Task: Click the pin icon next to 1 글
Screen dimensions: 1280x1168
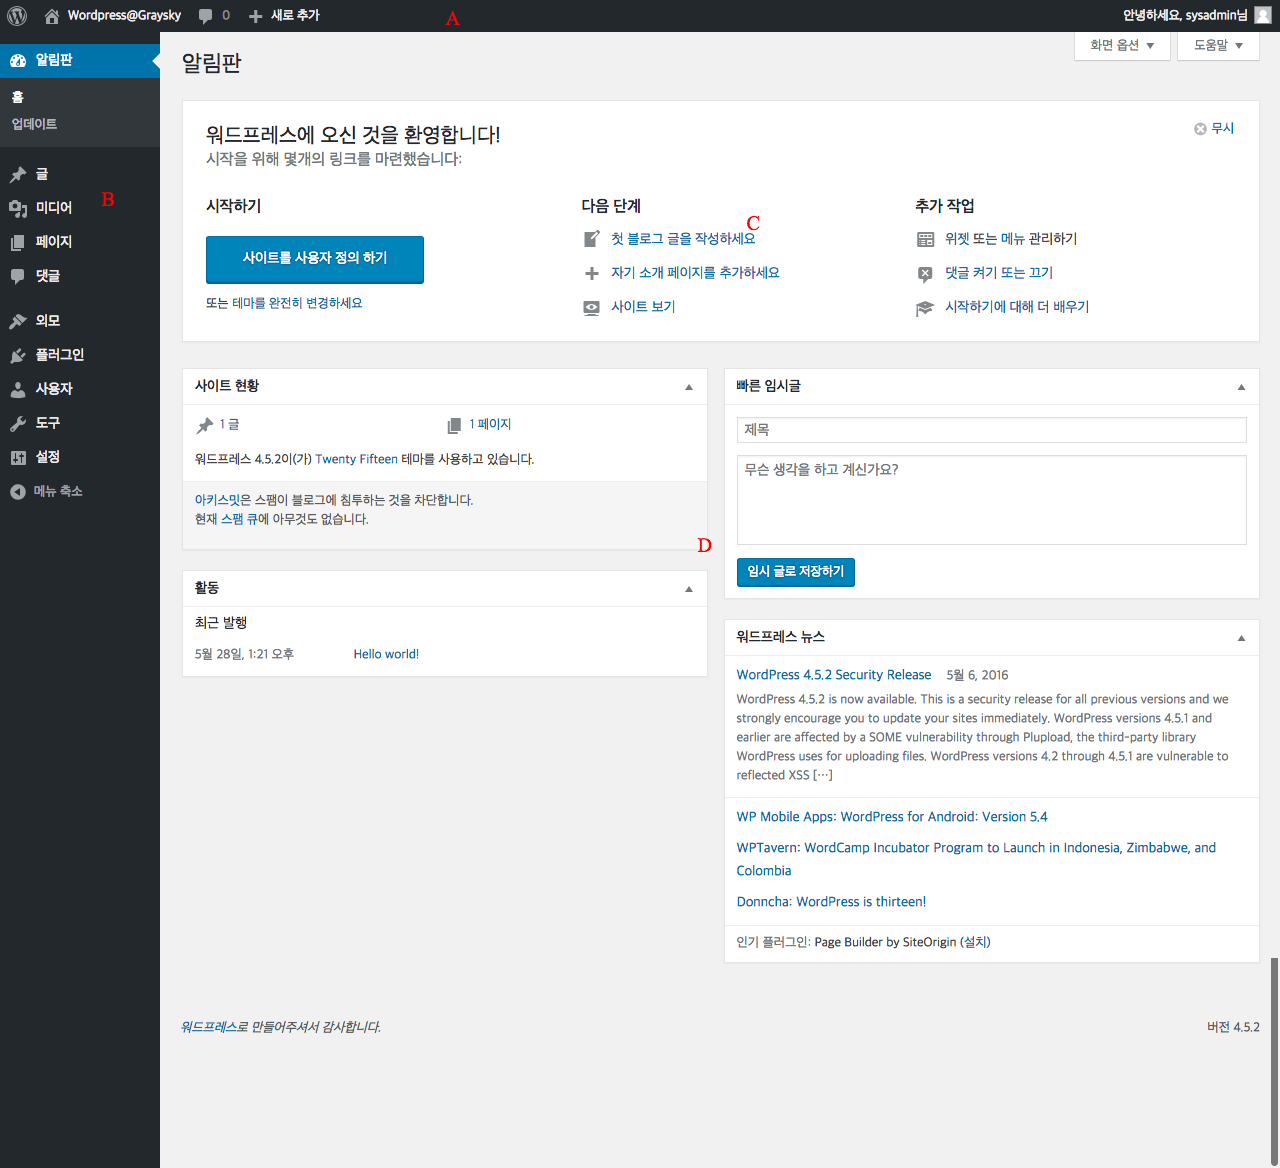Action: coord(205,425)
